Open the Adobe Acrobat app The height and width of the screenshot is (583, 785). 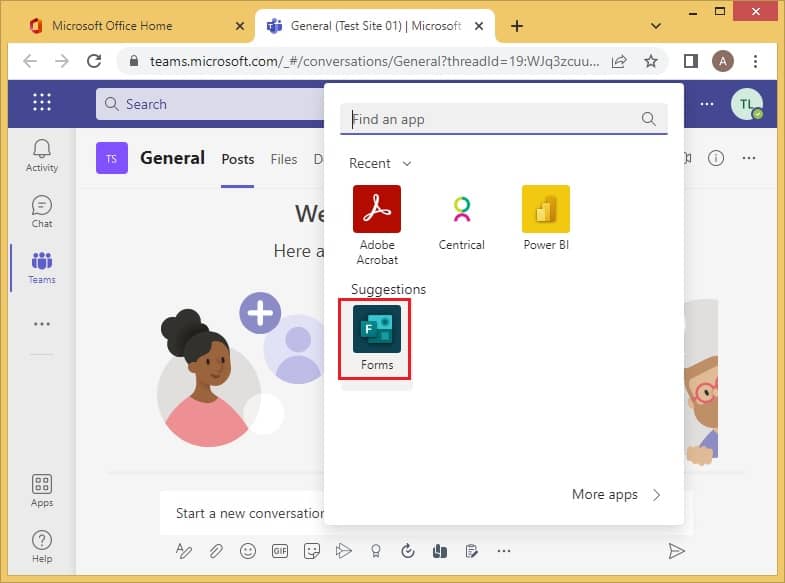(x=376, y=225)
